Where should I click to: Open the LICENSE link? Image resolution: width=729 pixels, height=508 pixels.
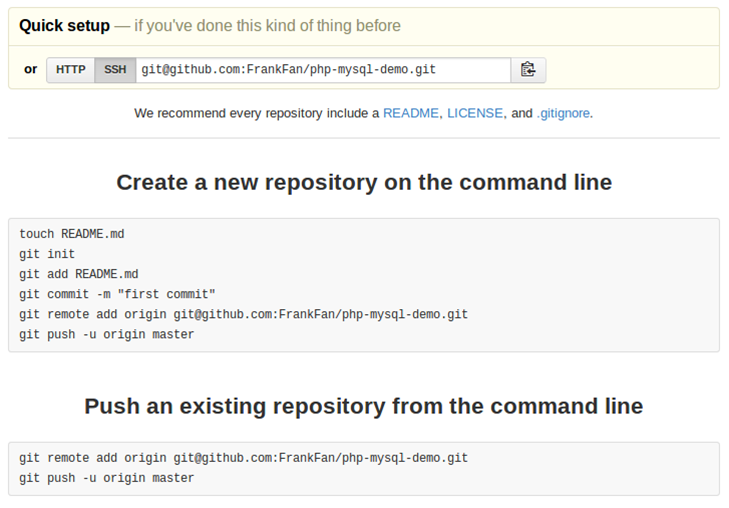475,114
